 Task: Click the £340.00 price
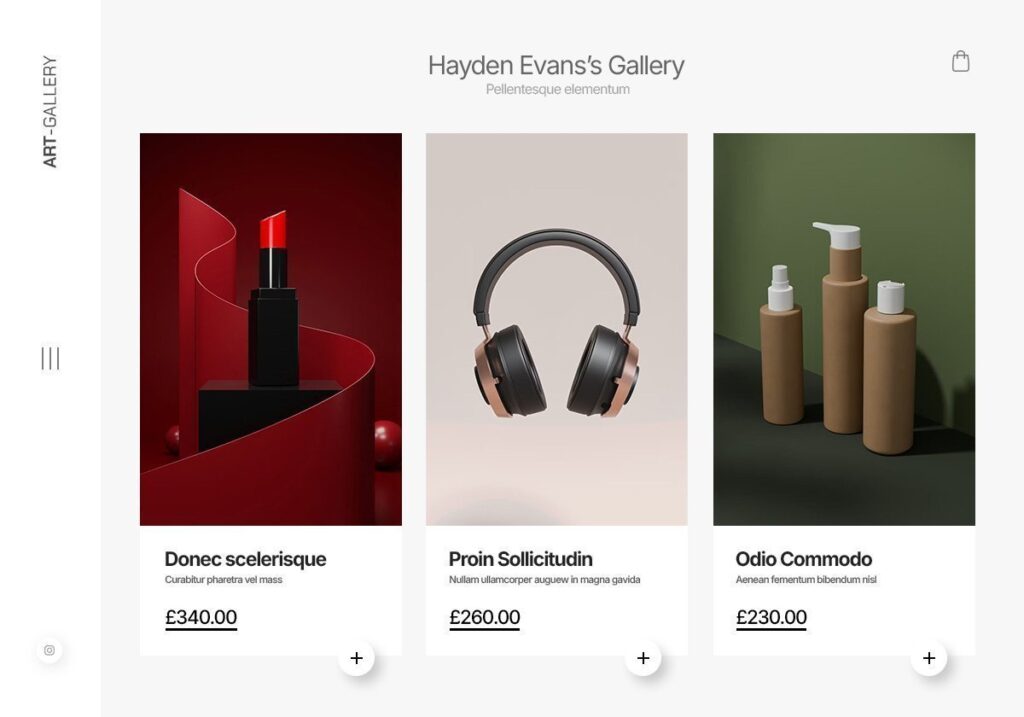(201, 617)
